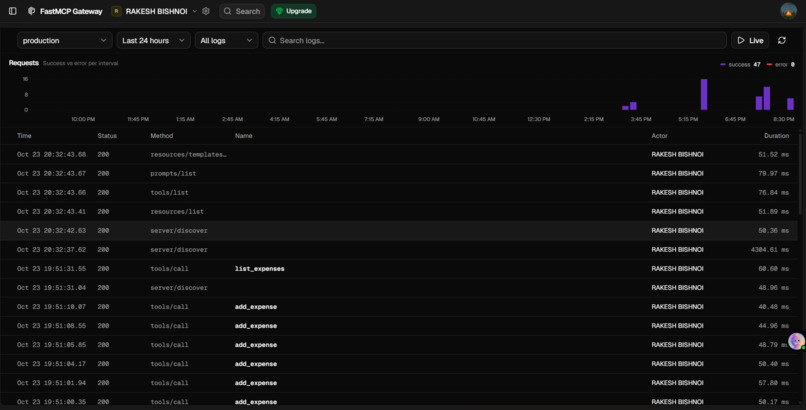Click the 79.97 ms duration value
This screenshot has width=806, height=410.
pos(773,173)
